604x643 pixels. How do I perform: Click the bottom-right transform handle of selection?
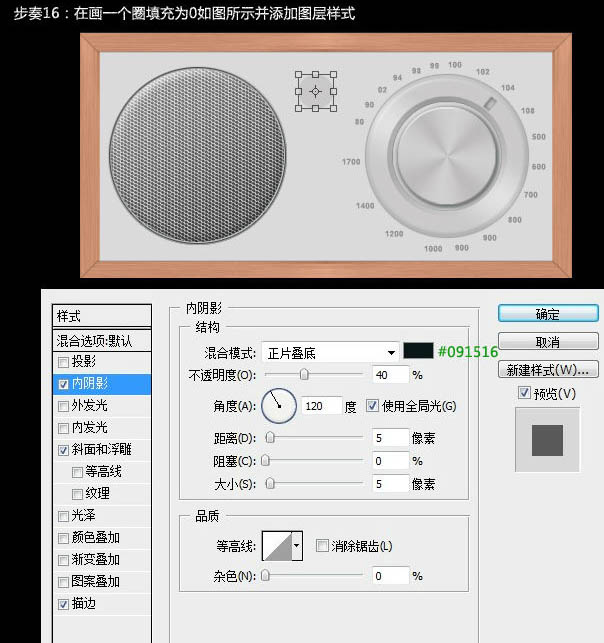point(333,108)
